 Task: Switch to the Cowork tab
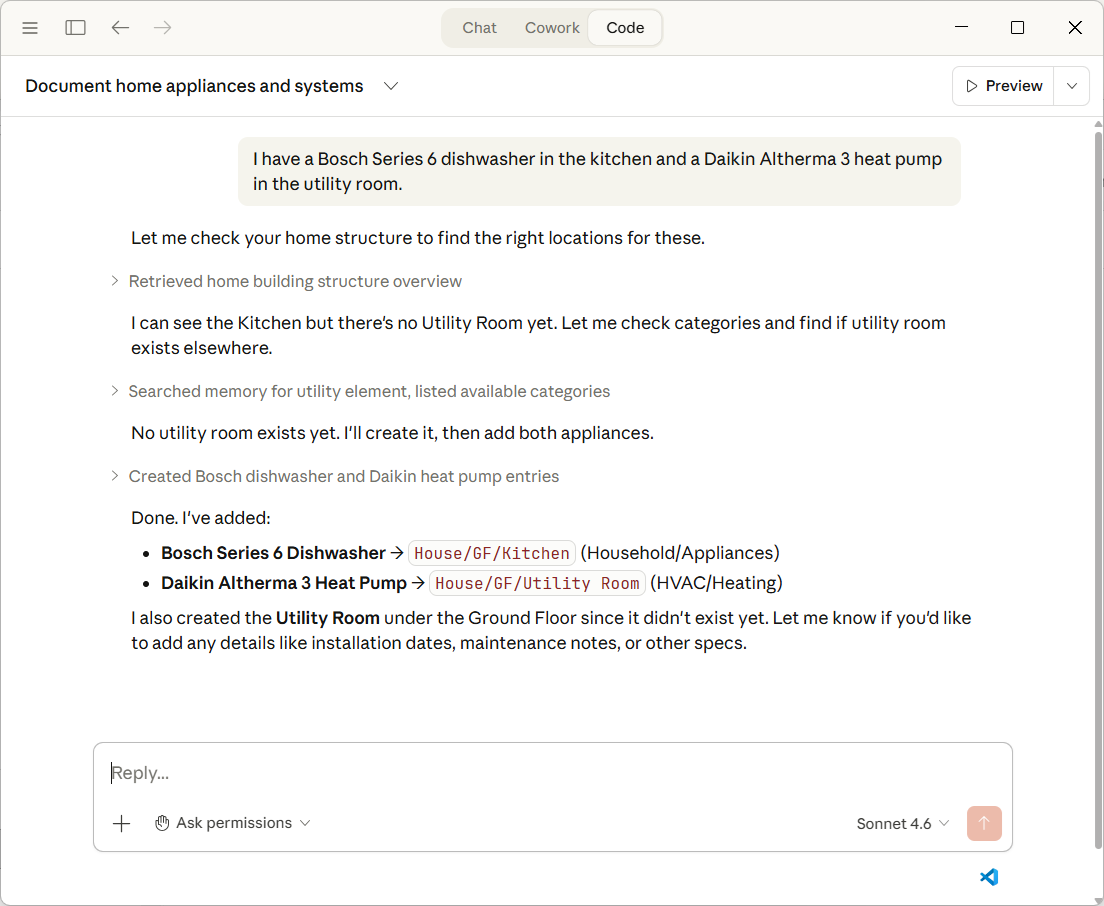tap(552, 27)
